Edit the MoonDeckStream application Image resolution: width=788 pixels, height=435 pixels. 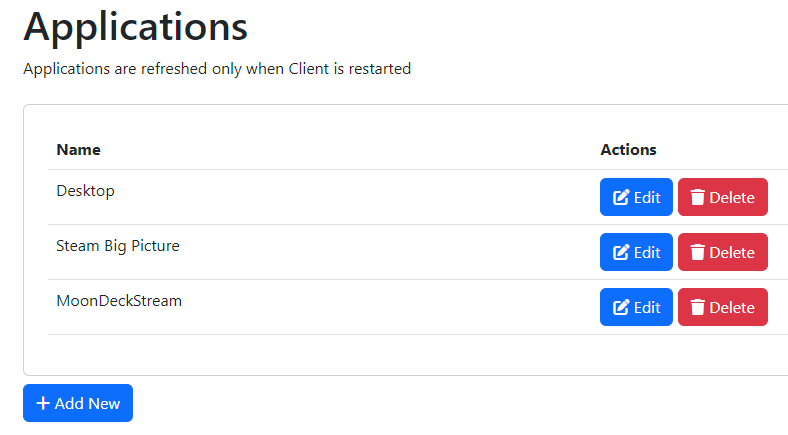pos(636,308)
